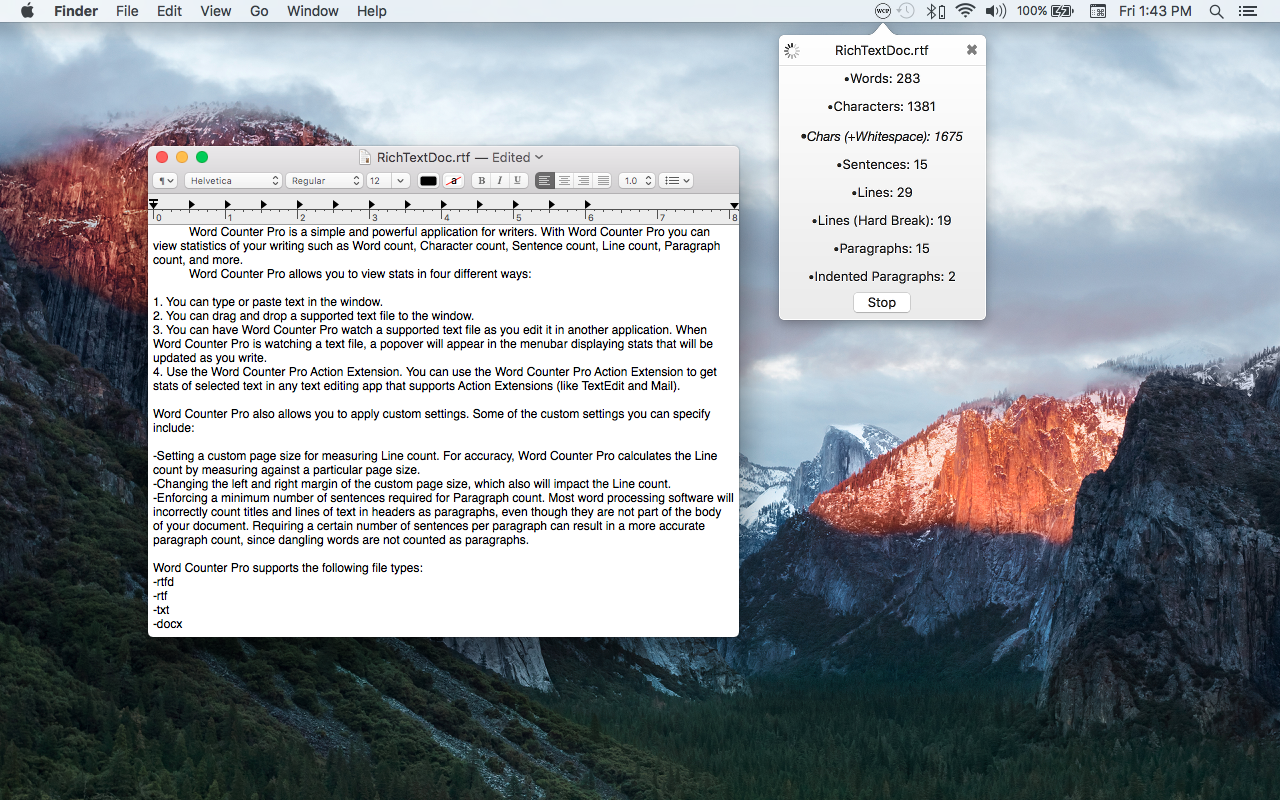Open the Time Machine menubar icon
Screen dimensions: 1280x800
pyautogui.click(x=906, y=11)
